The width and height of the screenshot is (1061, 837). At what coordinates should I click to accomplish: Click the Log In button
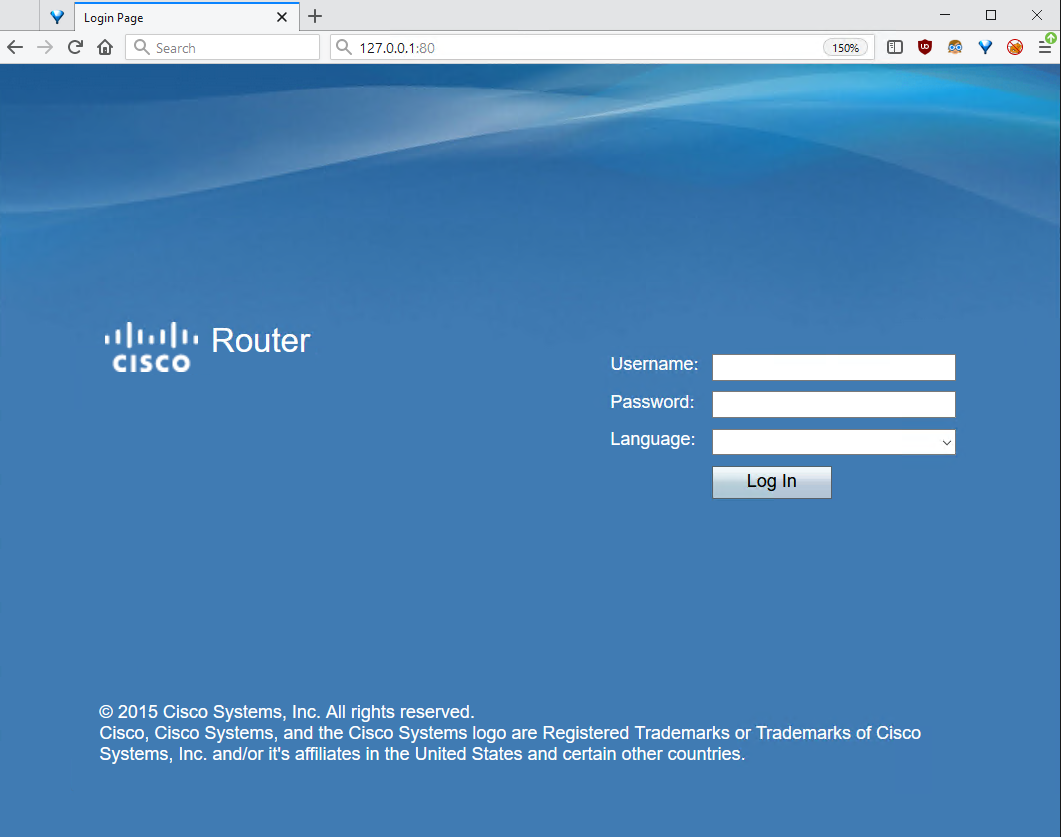click(x=771, y=482)
